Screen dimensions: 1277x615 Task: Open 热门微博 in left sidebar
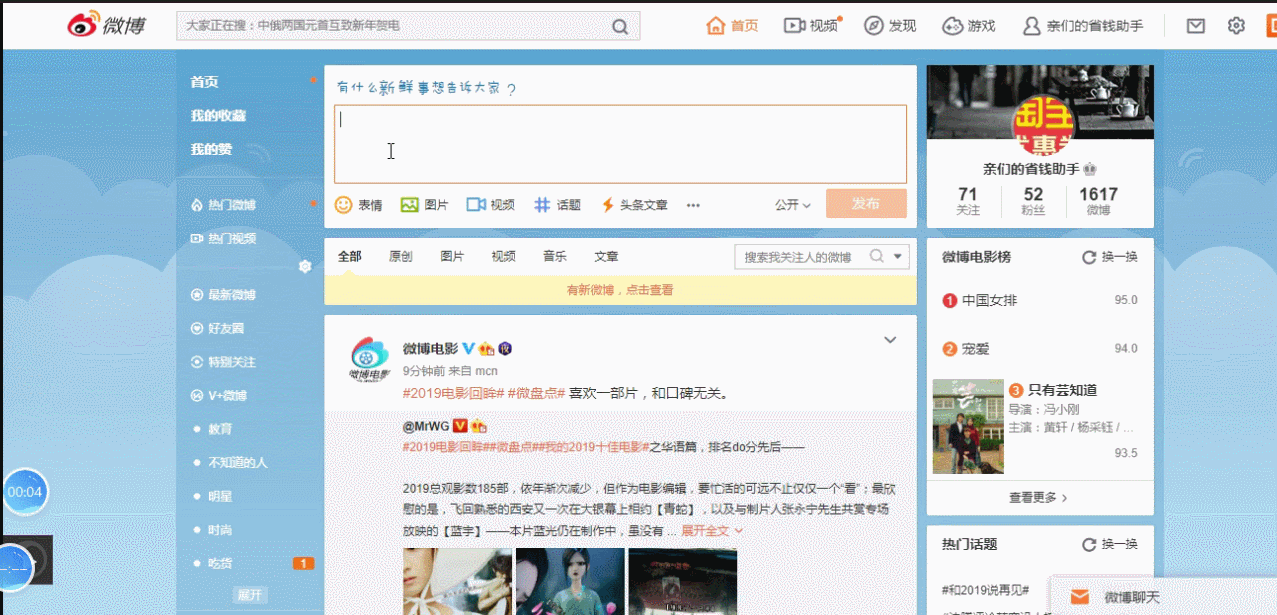(x=223, y=205)
